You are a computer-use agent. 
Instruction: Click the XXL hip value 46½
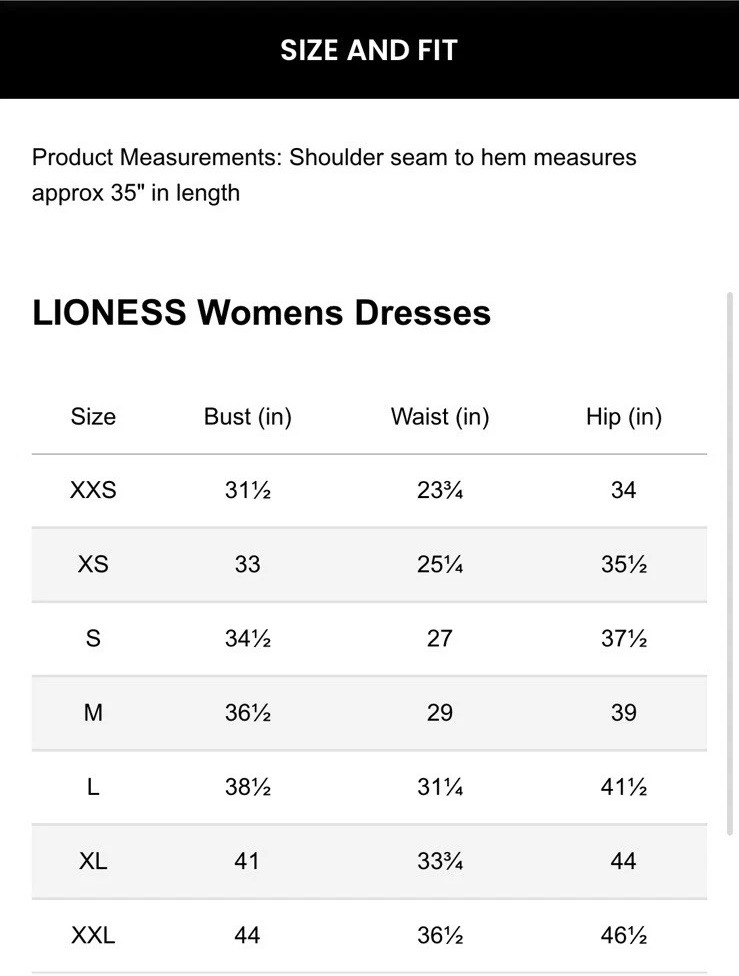tap(624, 936)
